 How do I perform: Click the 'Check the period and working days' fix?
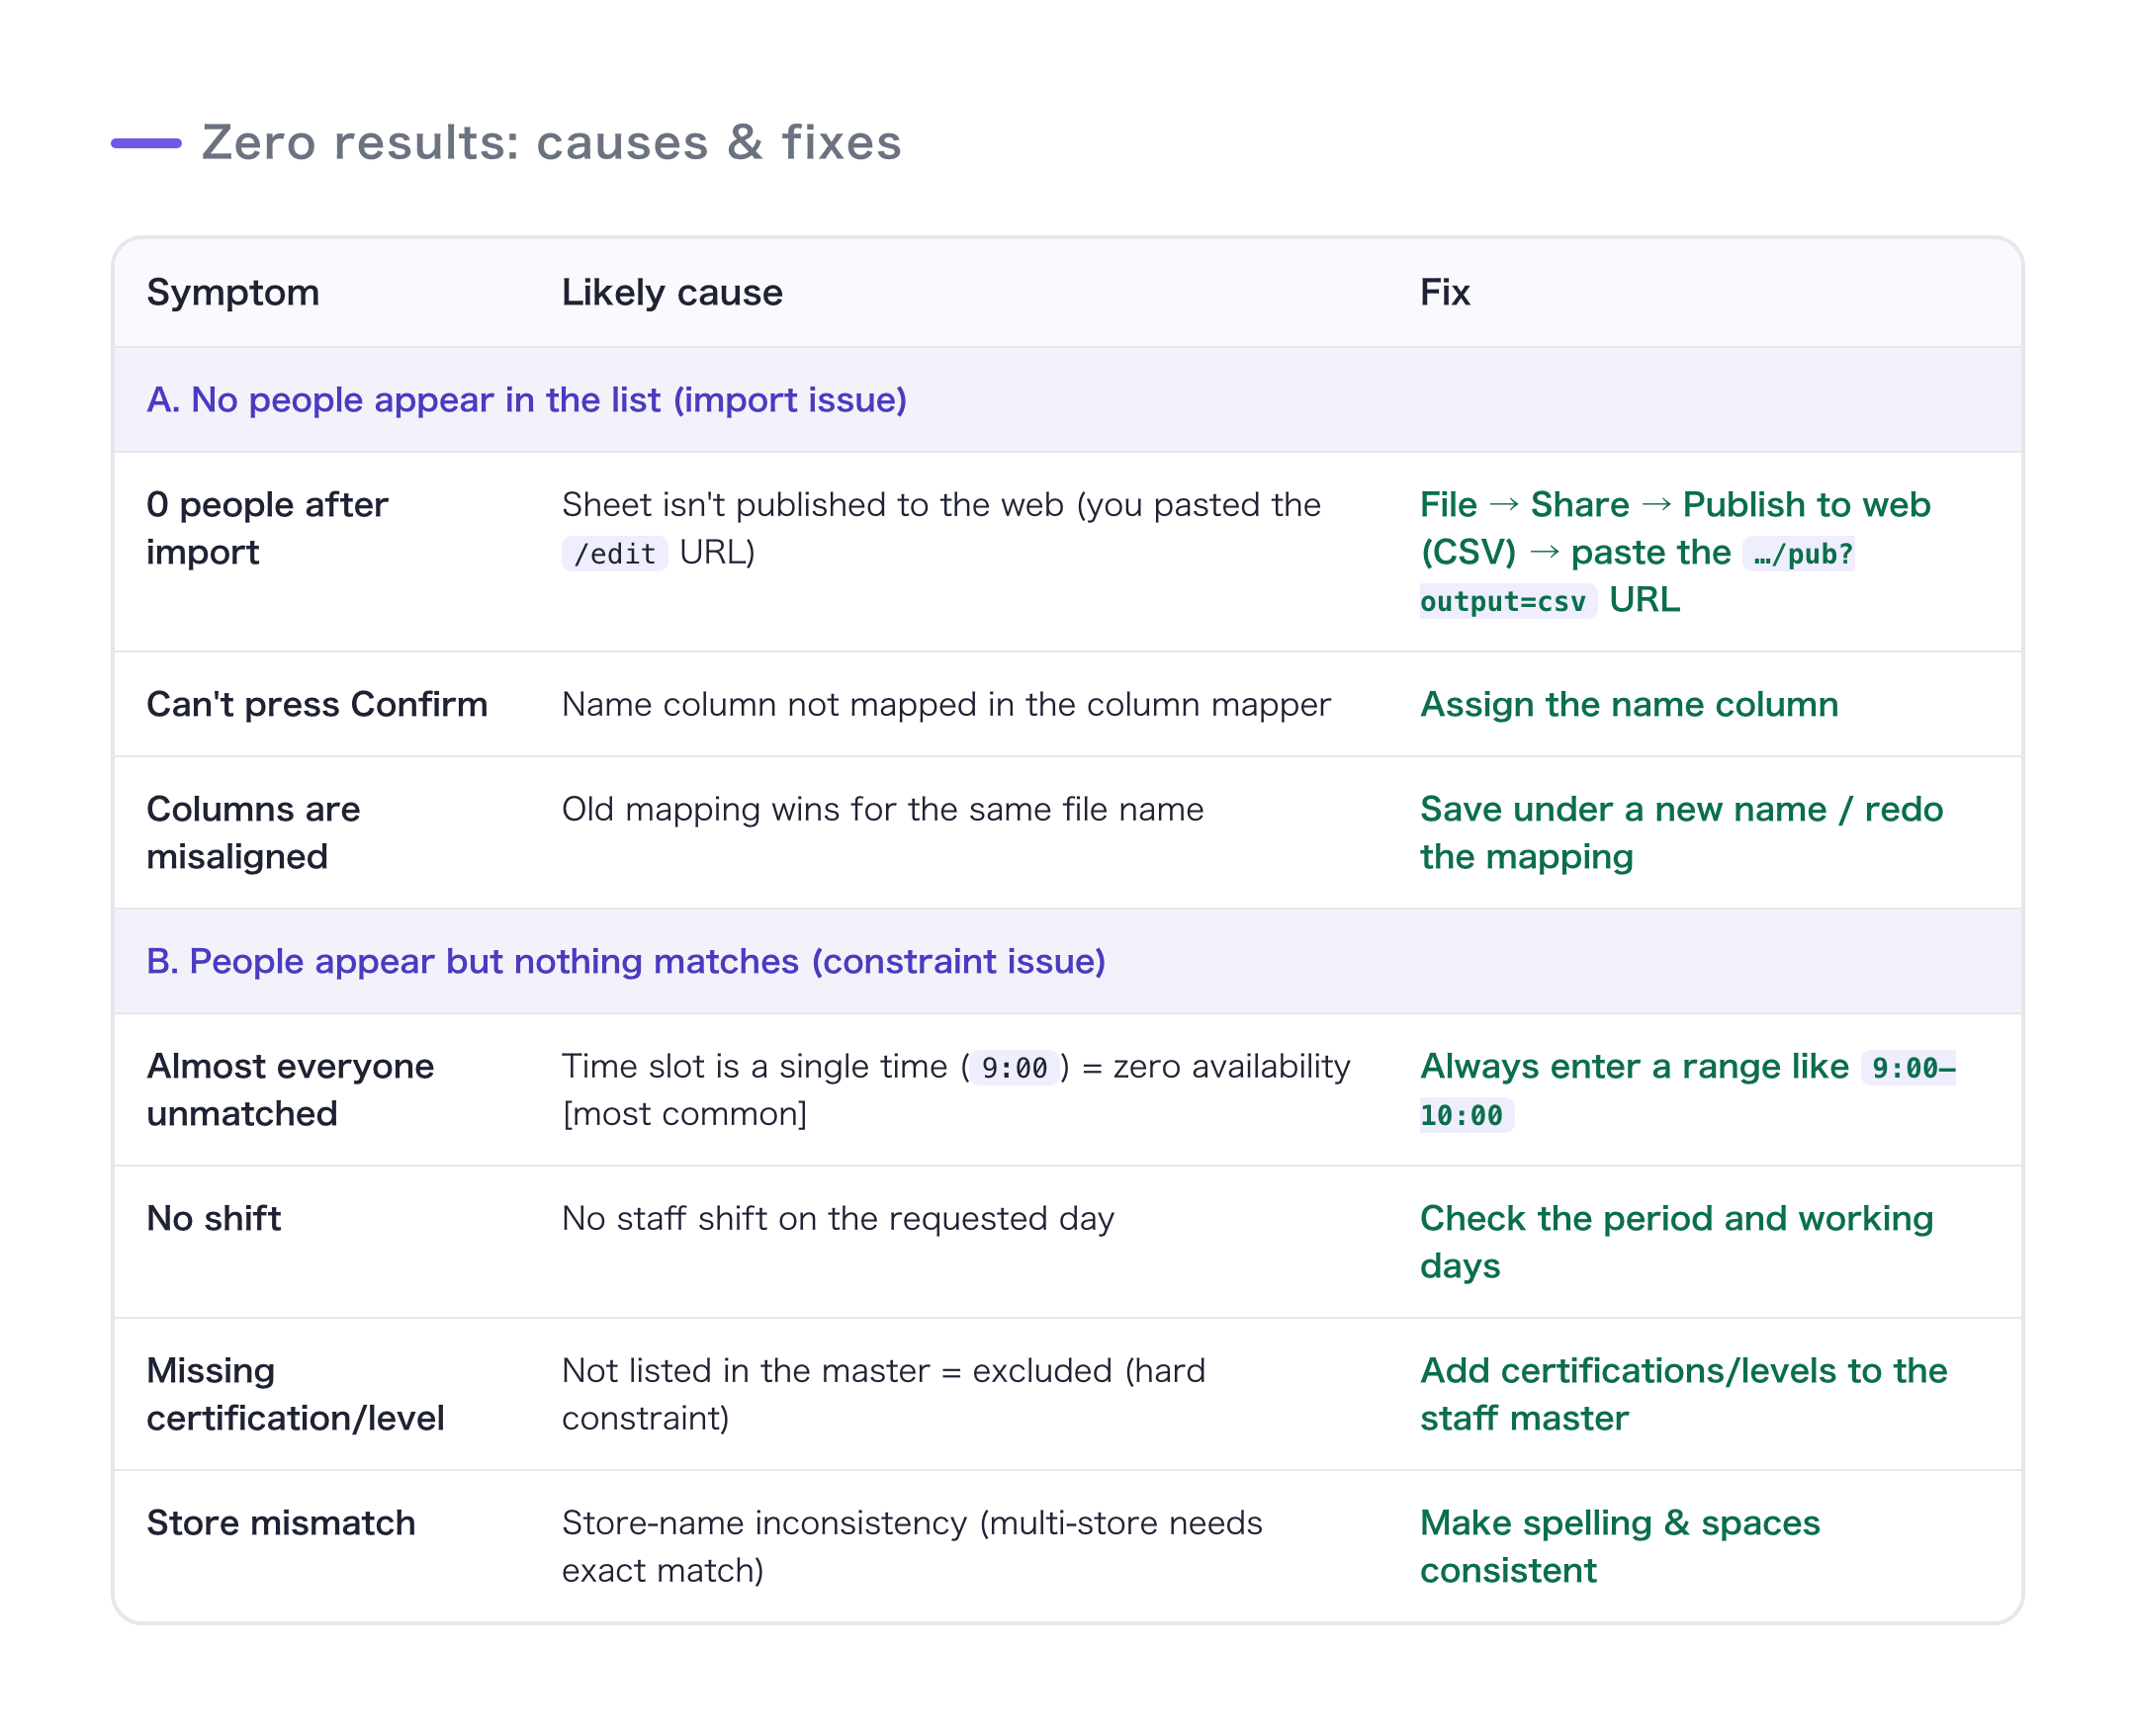tap(1676, 1241)
